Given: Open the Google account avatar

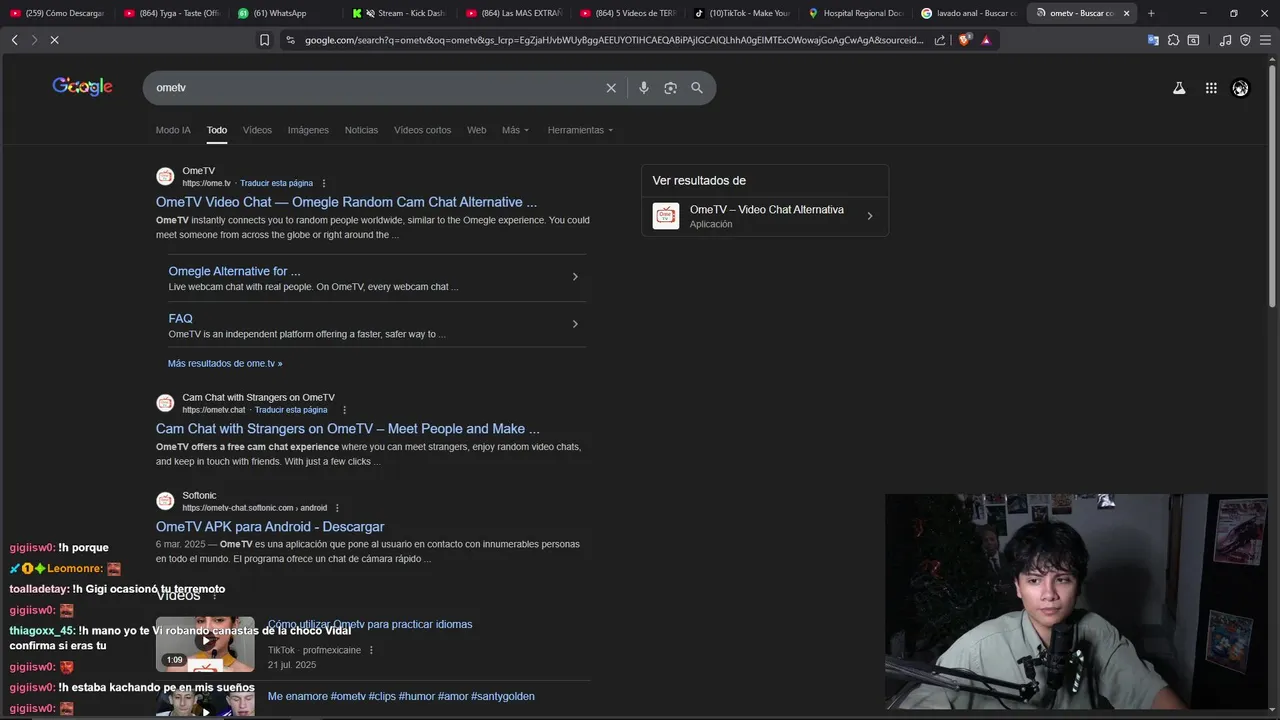Looking at the screenshot, I should 1240,88.
